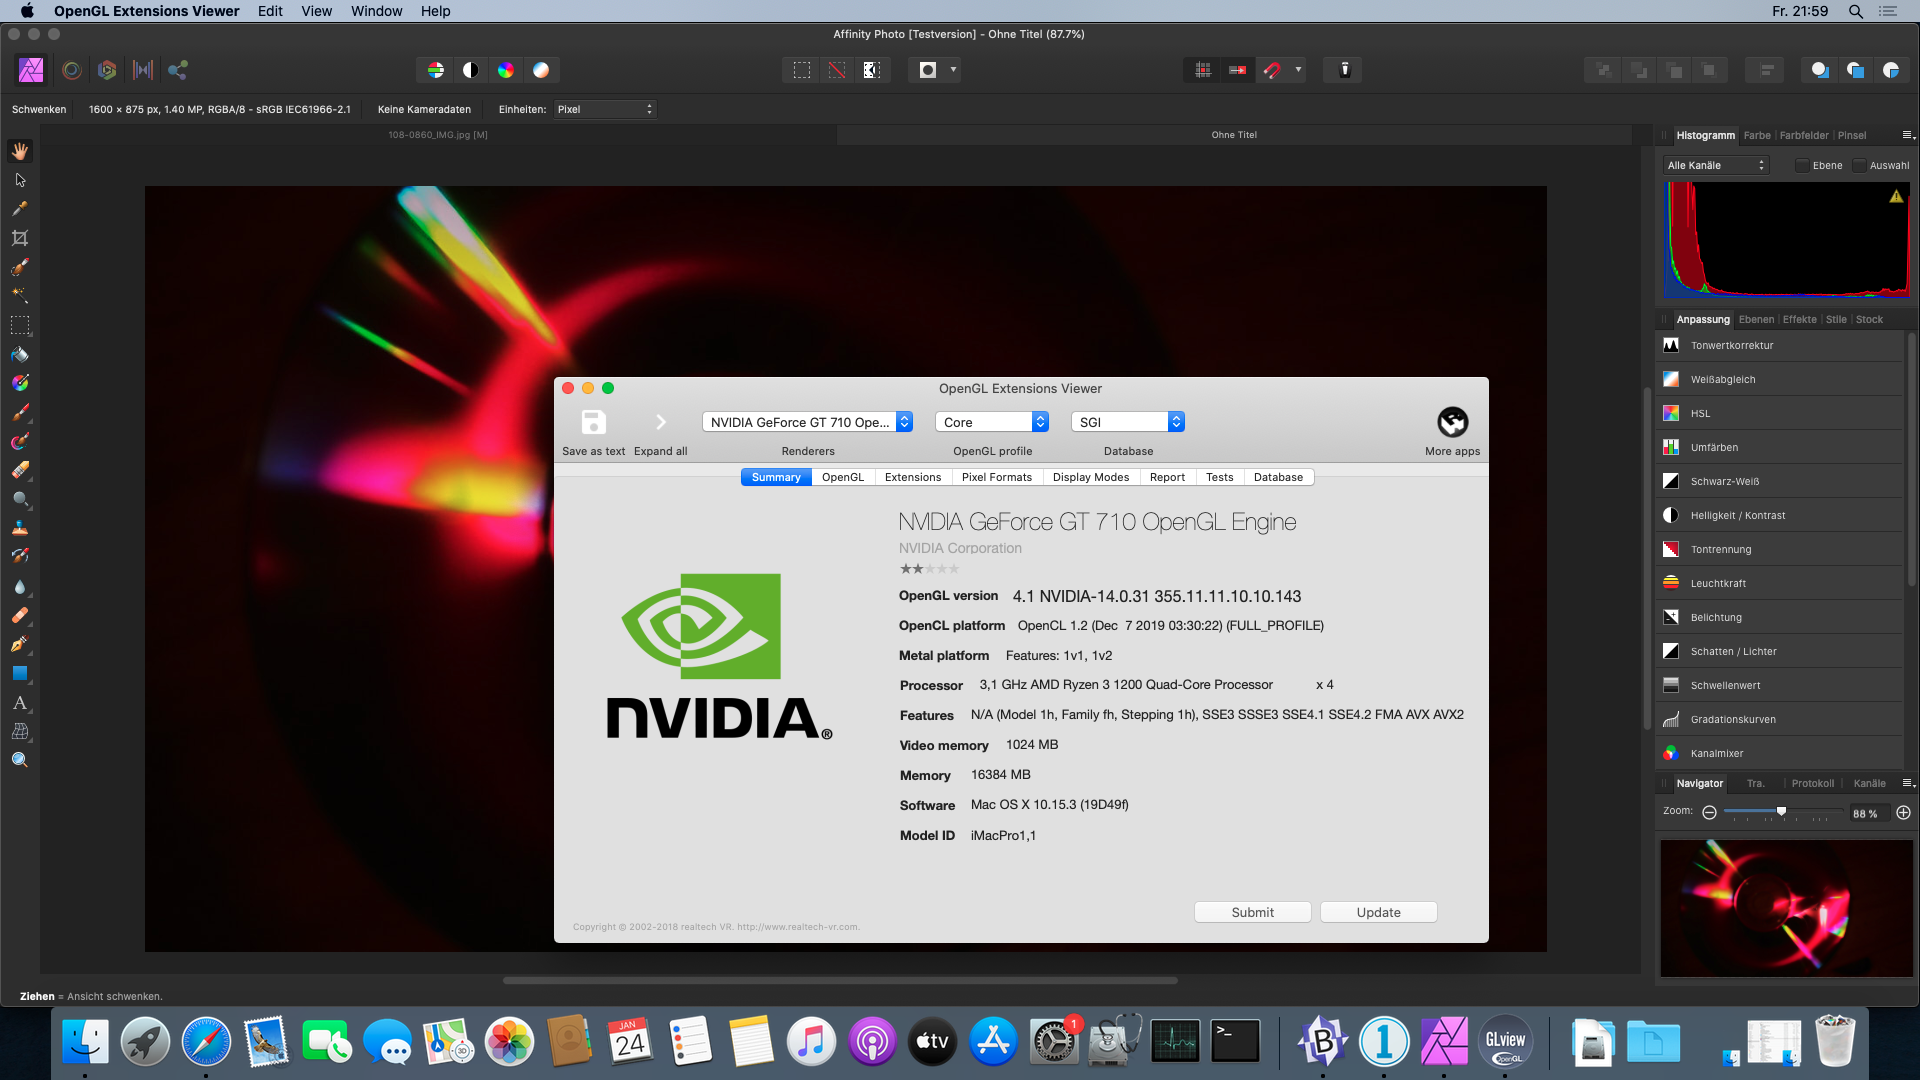Open the Ebenen panel tab

click(1756, 320)
